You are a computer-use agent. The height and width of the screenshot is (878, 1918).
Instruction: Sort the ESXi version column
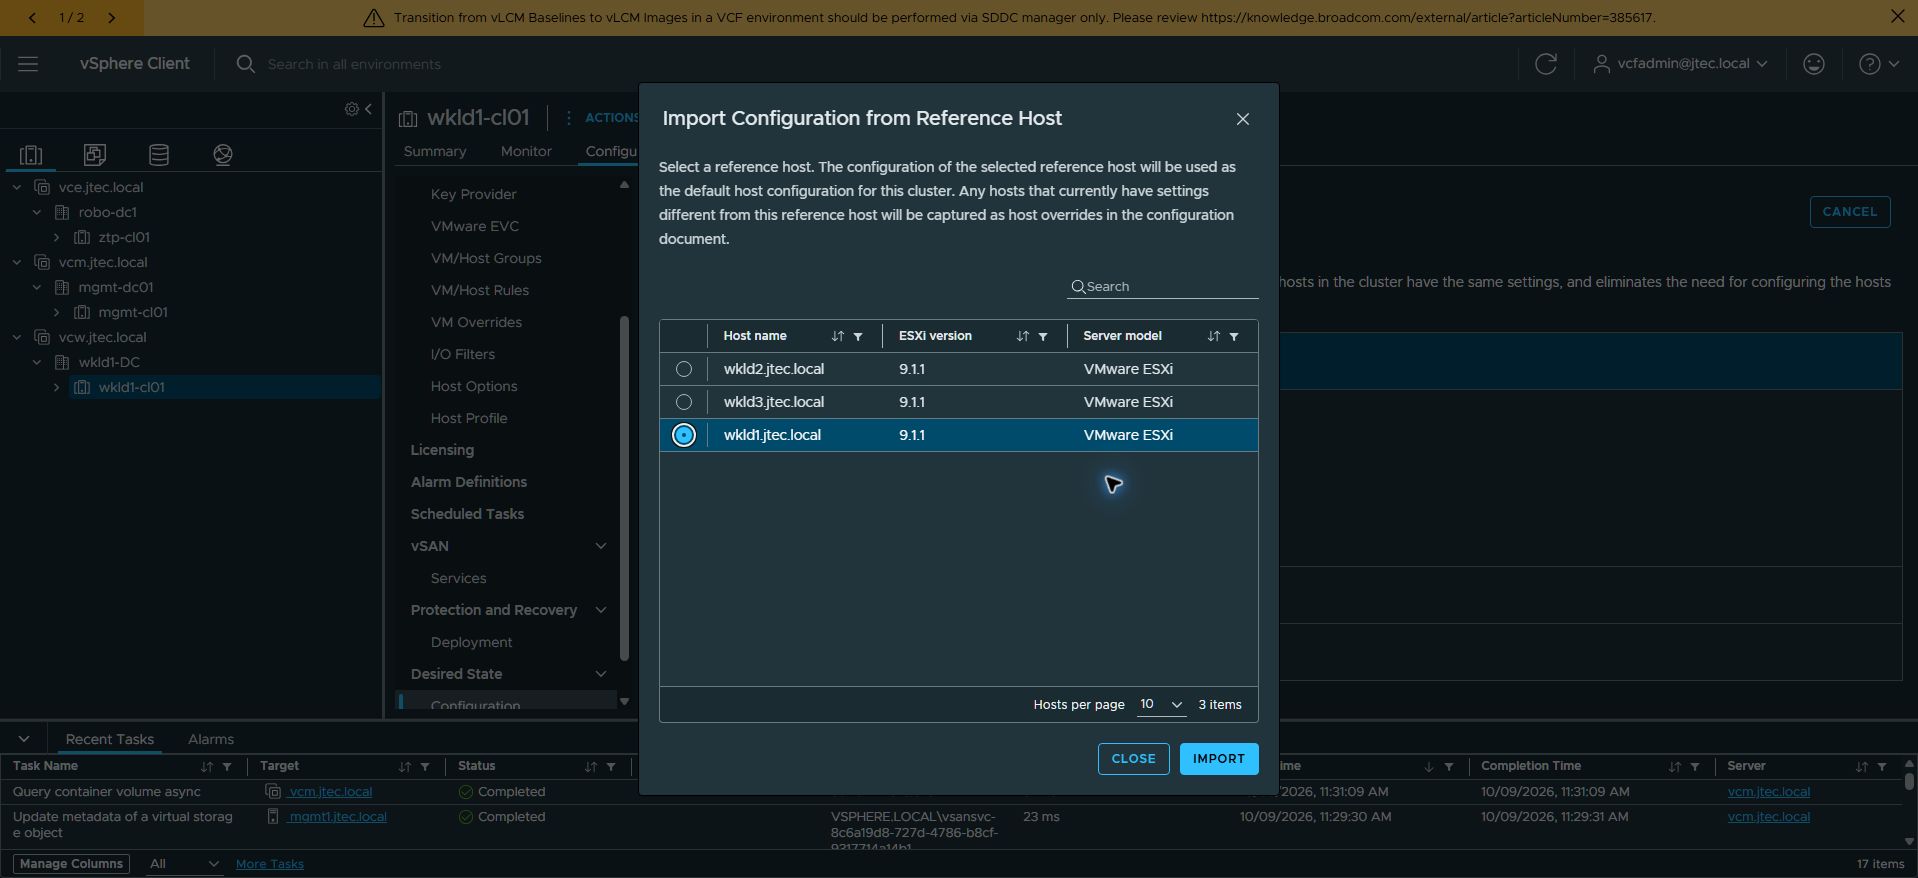[1022, 337]
